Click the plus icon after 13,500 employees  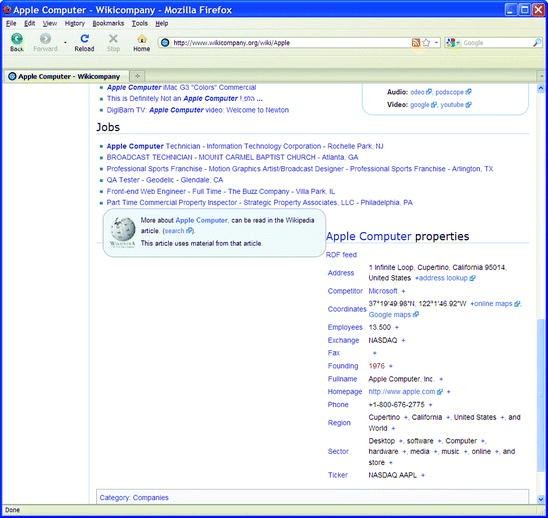396,328
